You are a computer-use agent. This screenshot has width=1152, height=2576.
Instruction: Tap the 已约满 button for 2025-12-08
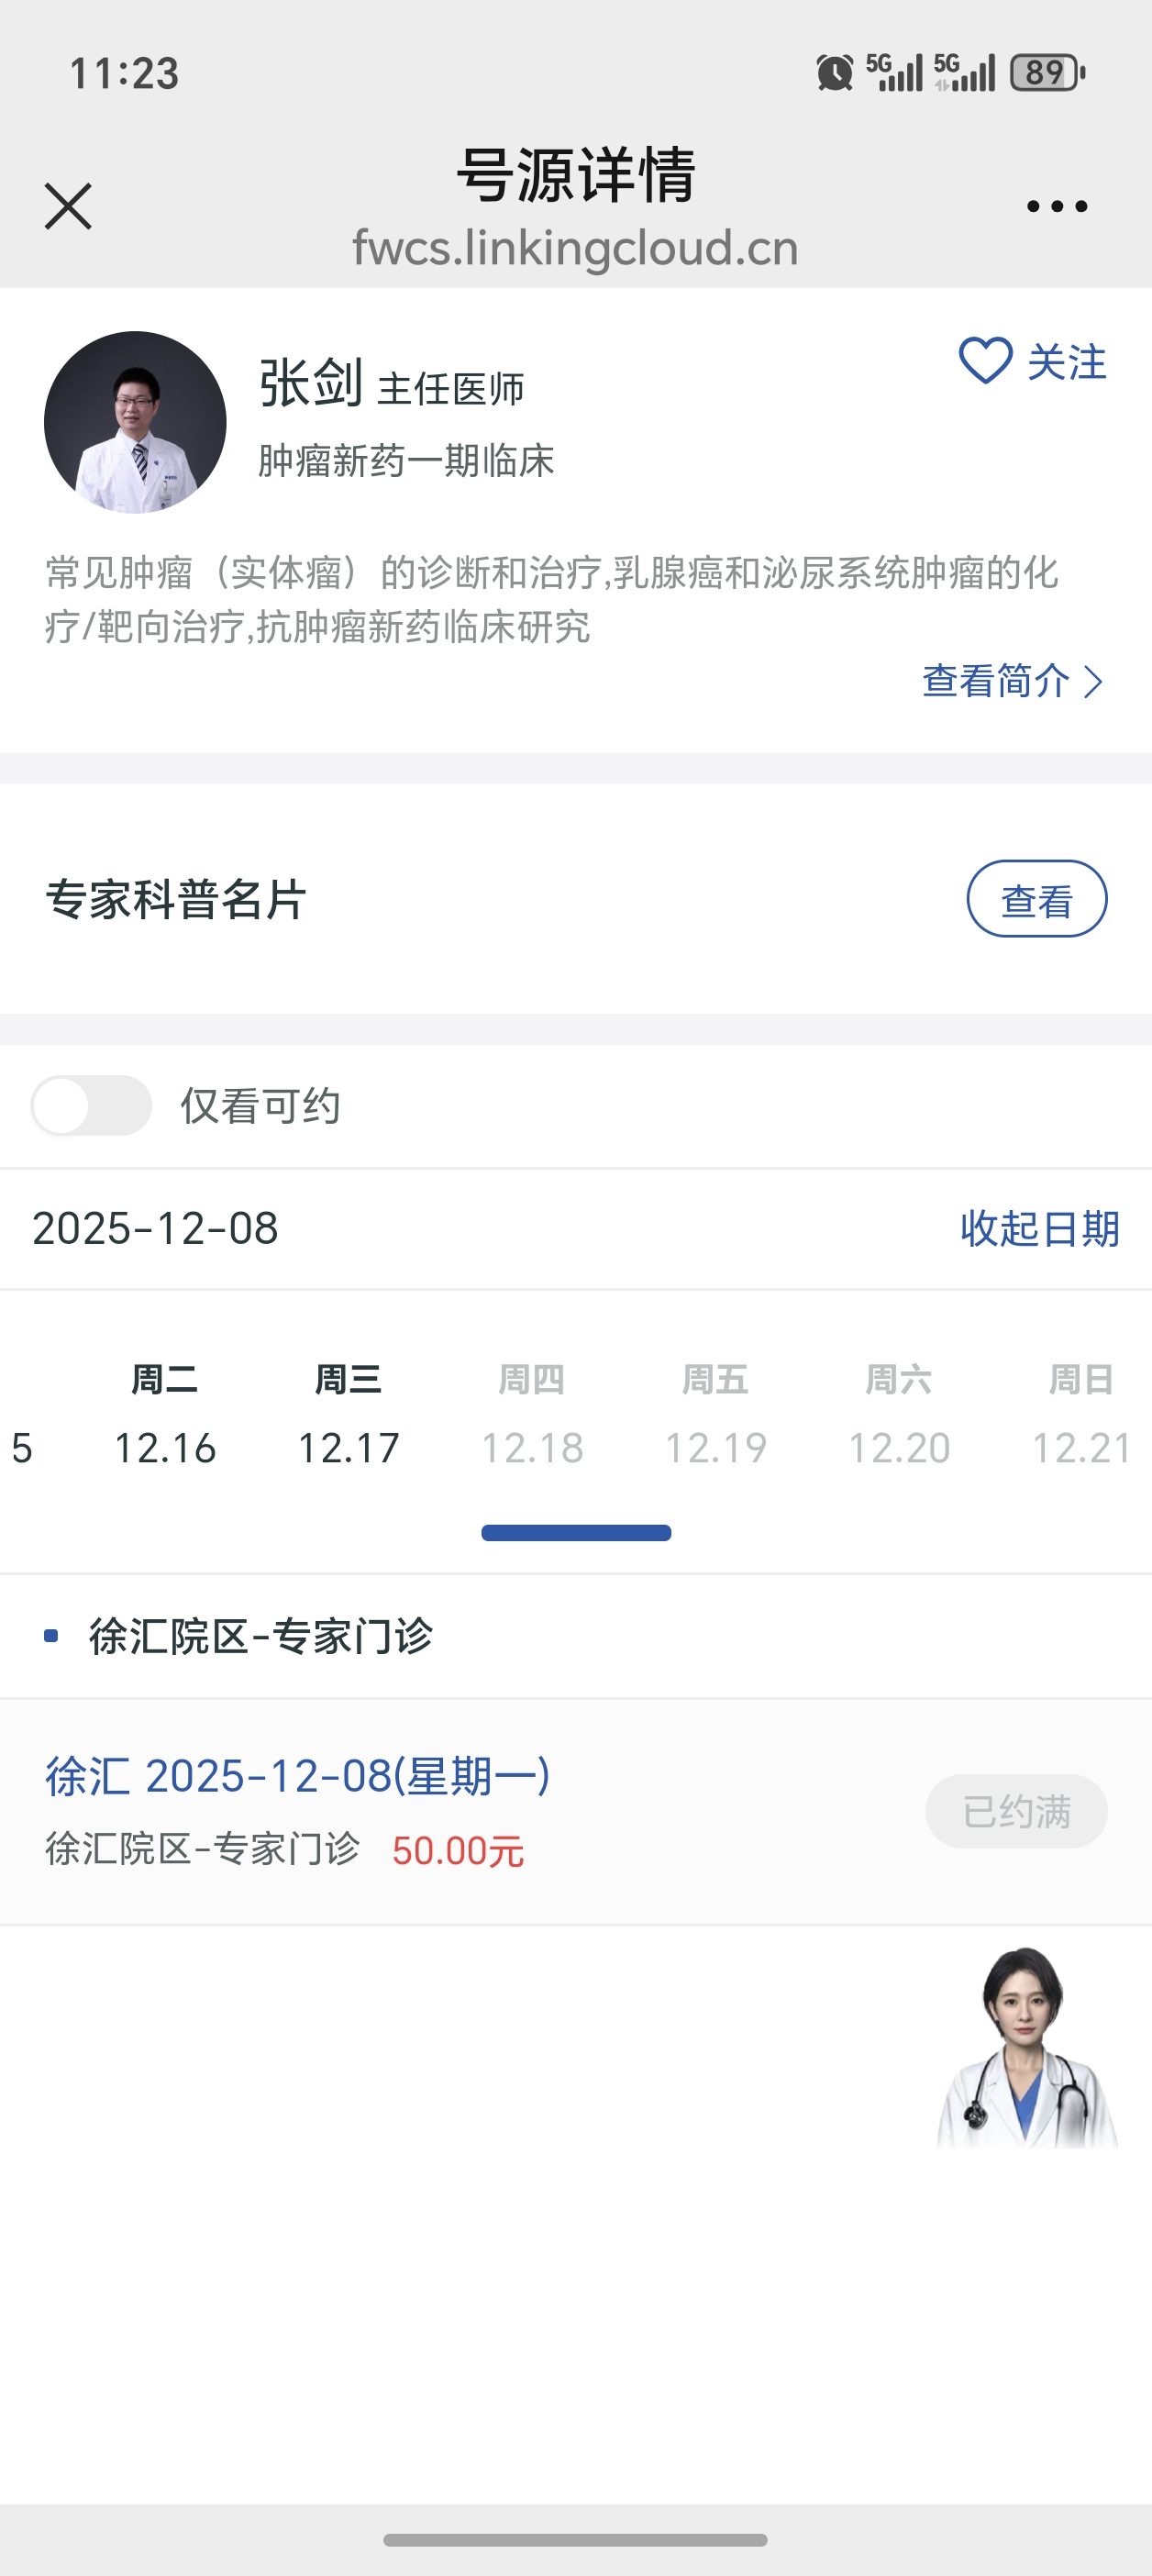pos(1015,1811)
